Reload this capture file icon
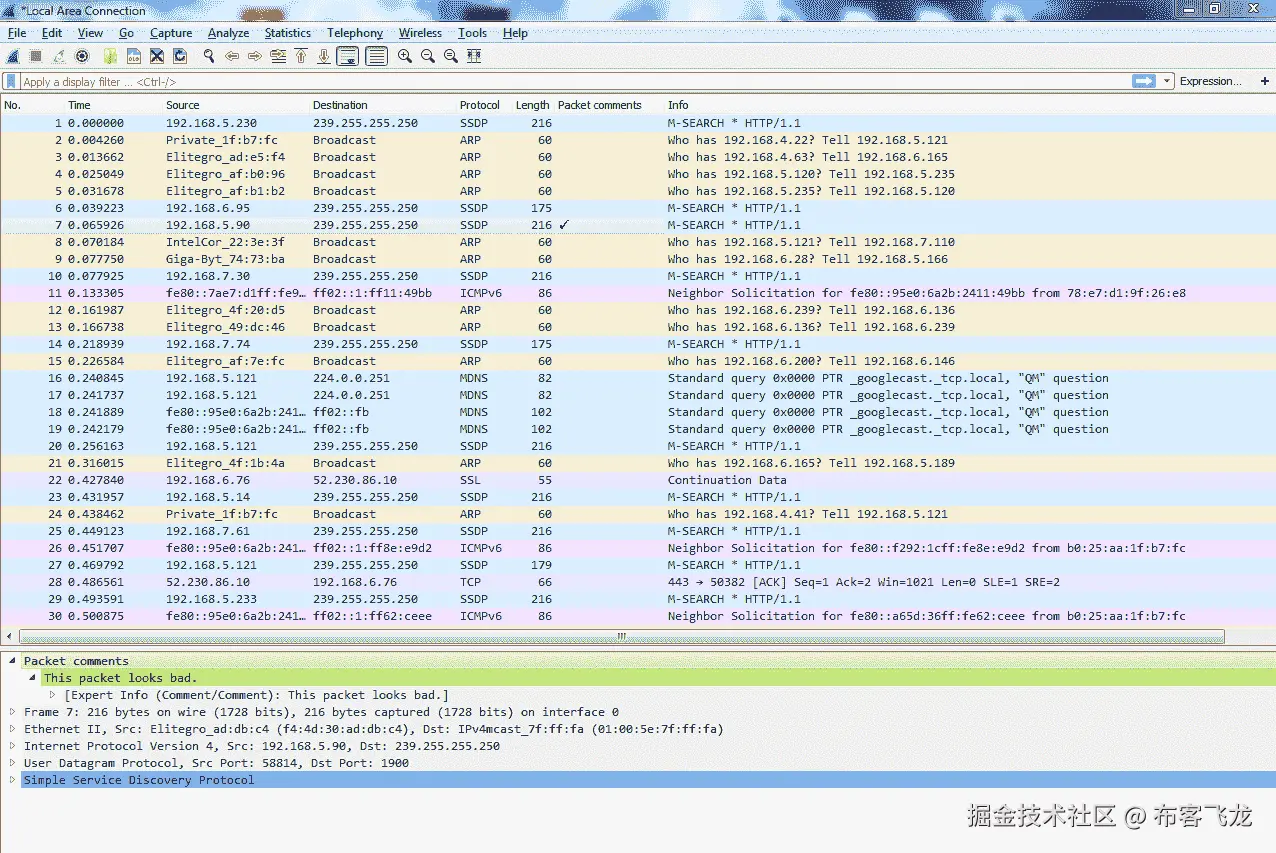Viewport: 1276px width, 853px height. point(180,57)
